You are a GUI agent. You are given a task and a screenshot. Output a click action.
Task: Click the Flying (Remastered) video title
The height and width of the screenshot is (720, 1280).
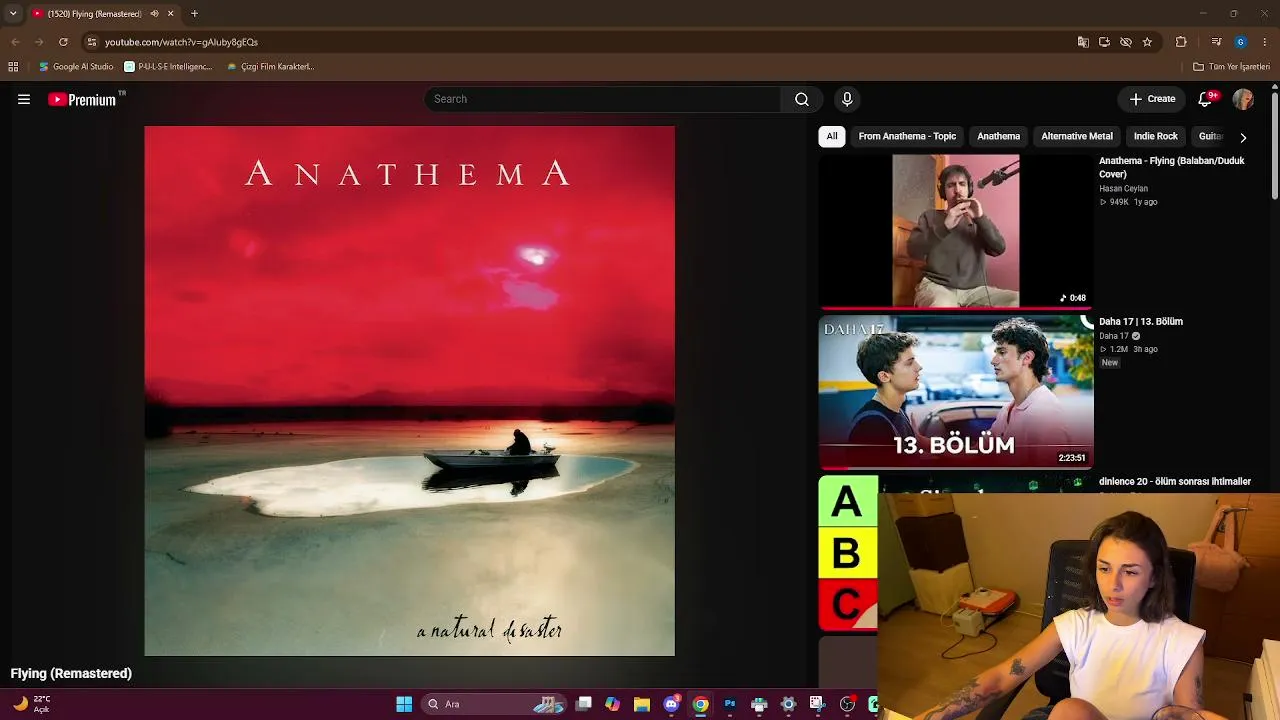pos(71,673)
